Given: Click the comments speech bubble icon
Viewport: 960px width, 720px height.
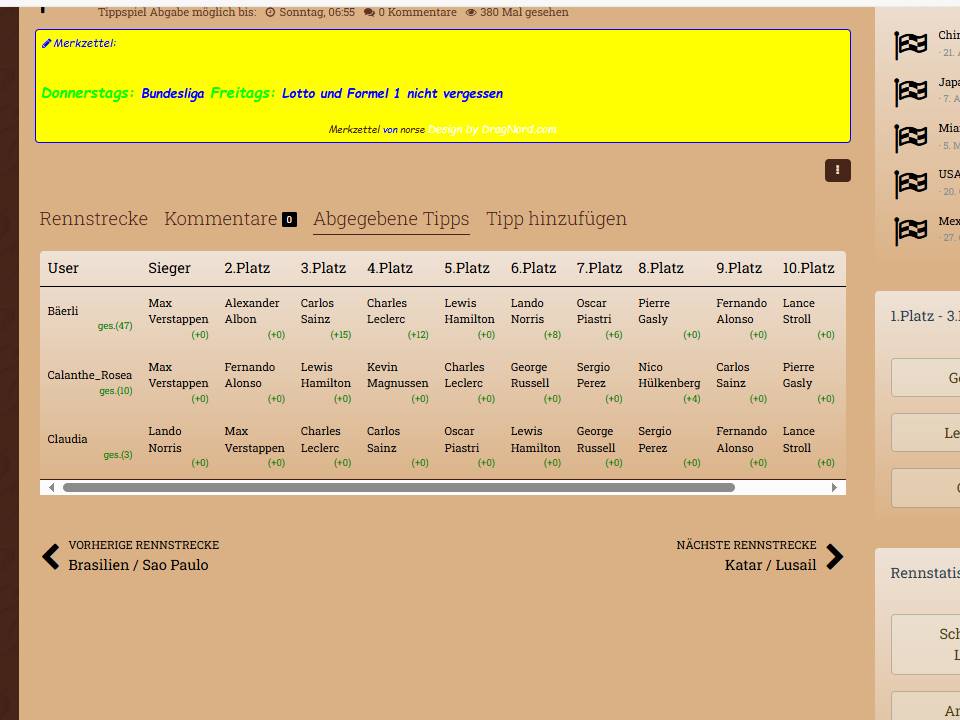Looking at the screenshot, I should tap(370, 13).
